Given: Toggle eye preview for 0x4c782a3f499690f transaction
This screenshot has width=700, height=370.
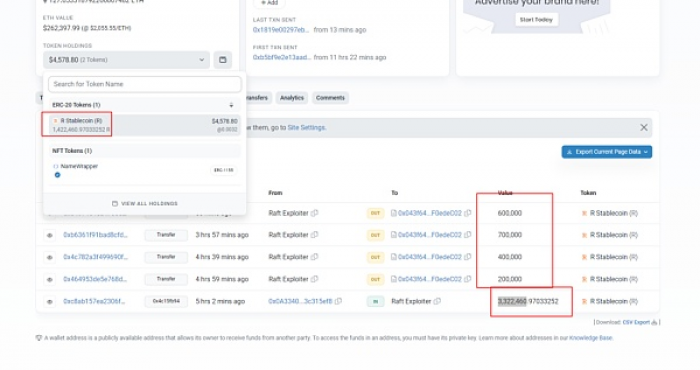Looking at the screenshot, I should [x=50, y=257].
